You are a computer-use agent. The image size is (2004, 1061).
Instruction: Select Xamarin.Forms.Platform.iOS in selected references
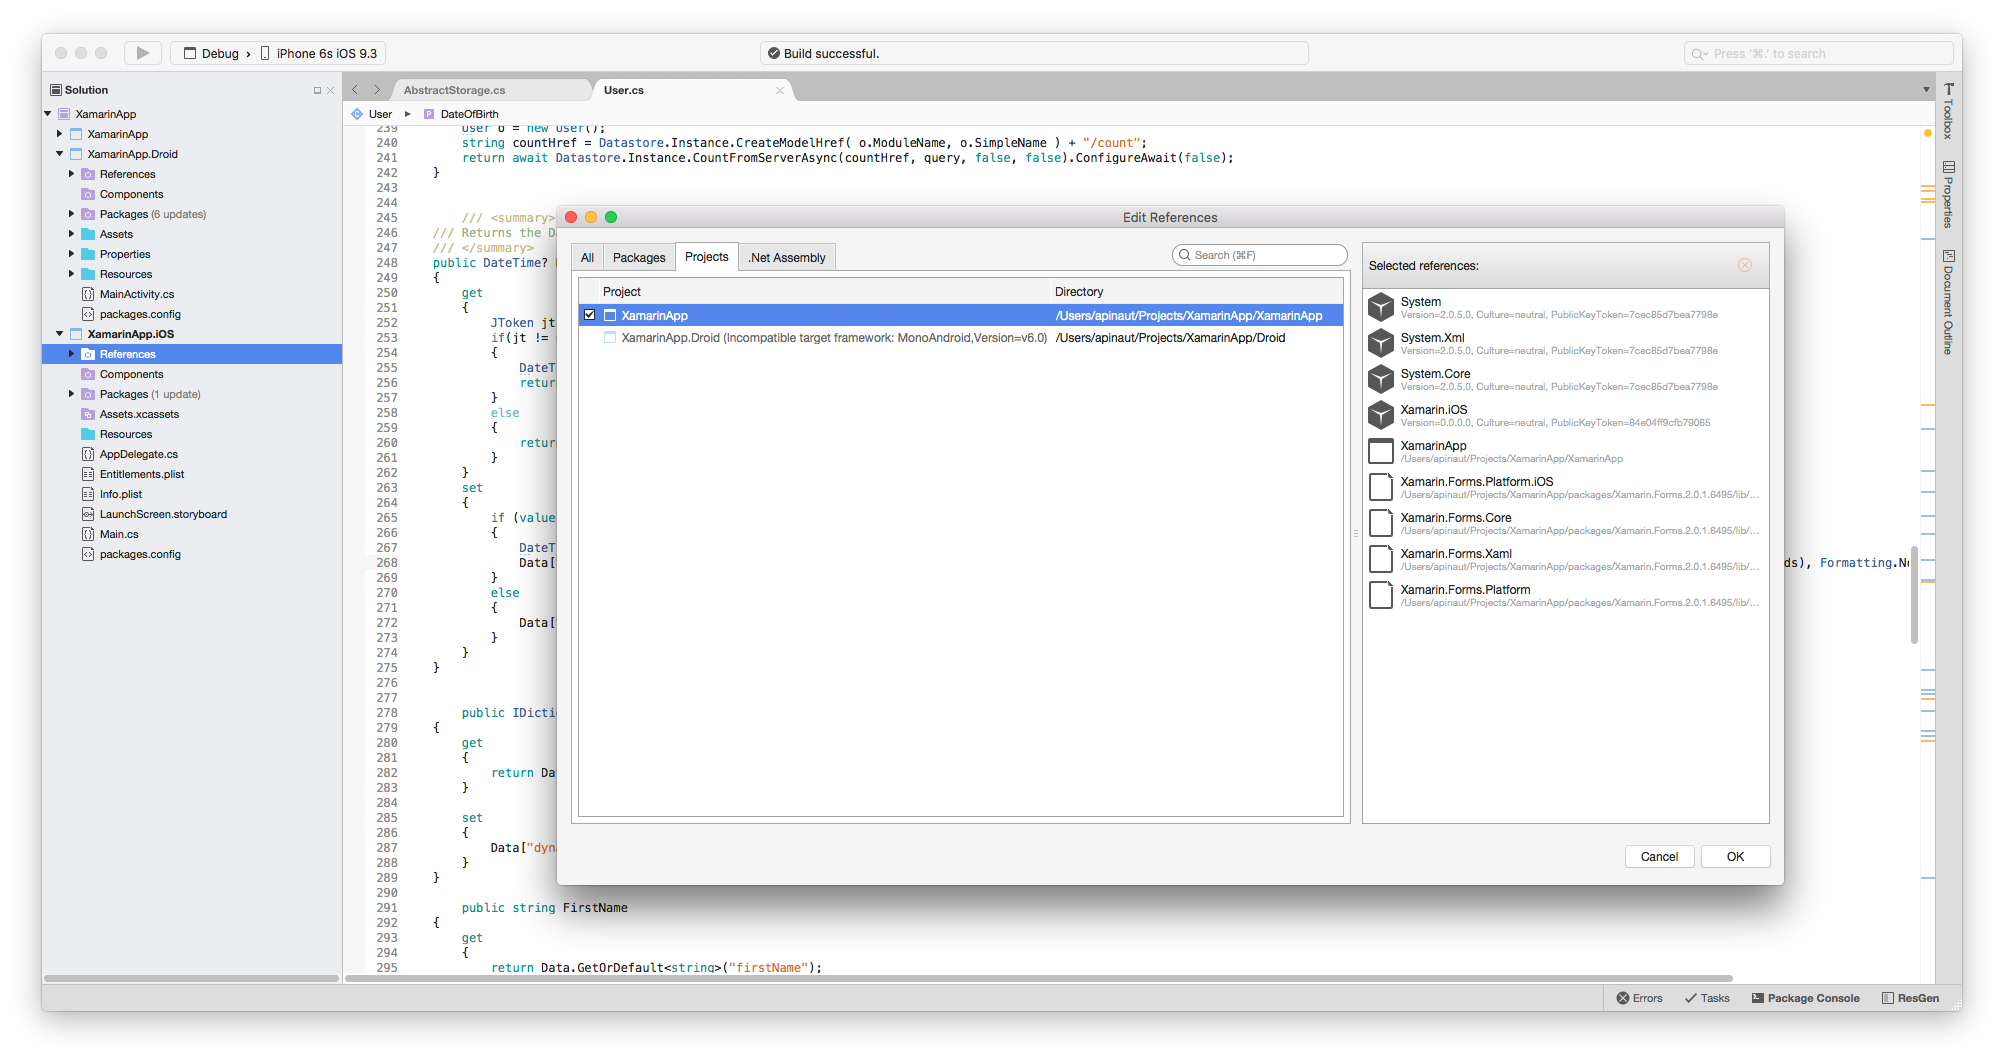tap(1565, 487)
